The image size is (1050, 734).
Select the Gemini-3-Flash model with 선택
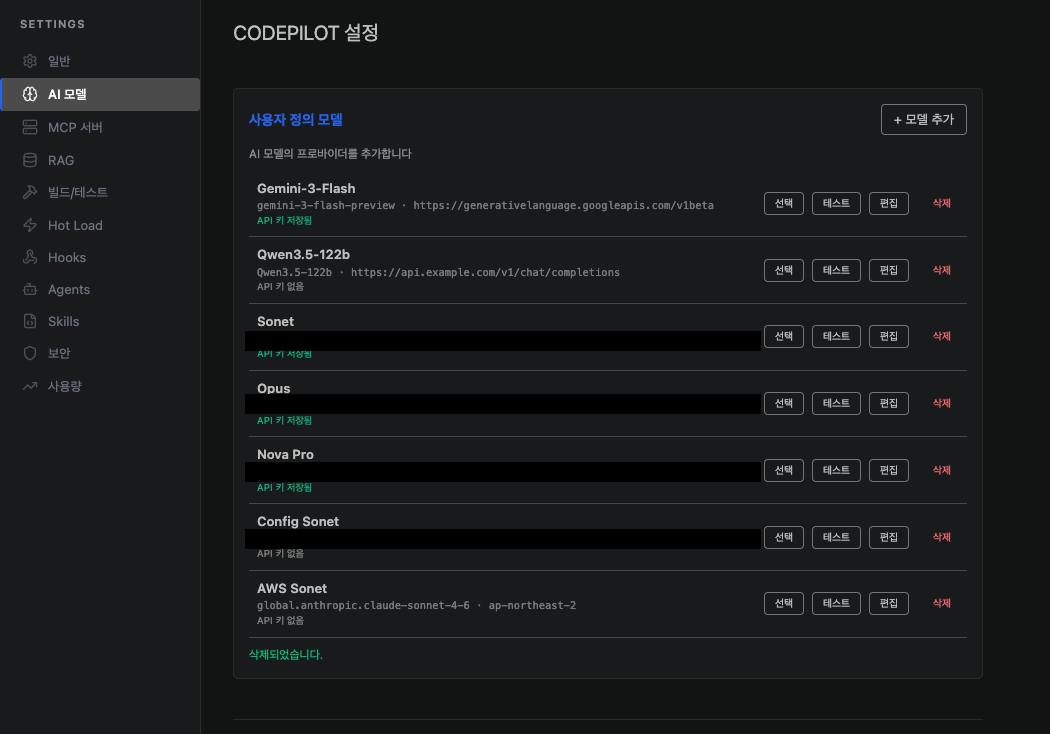783,203
